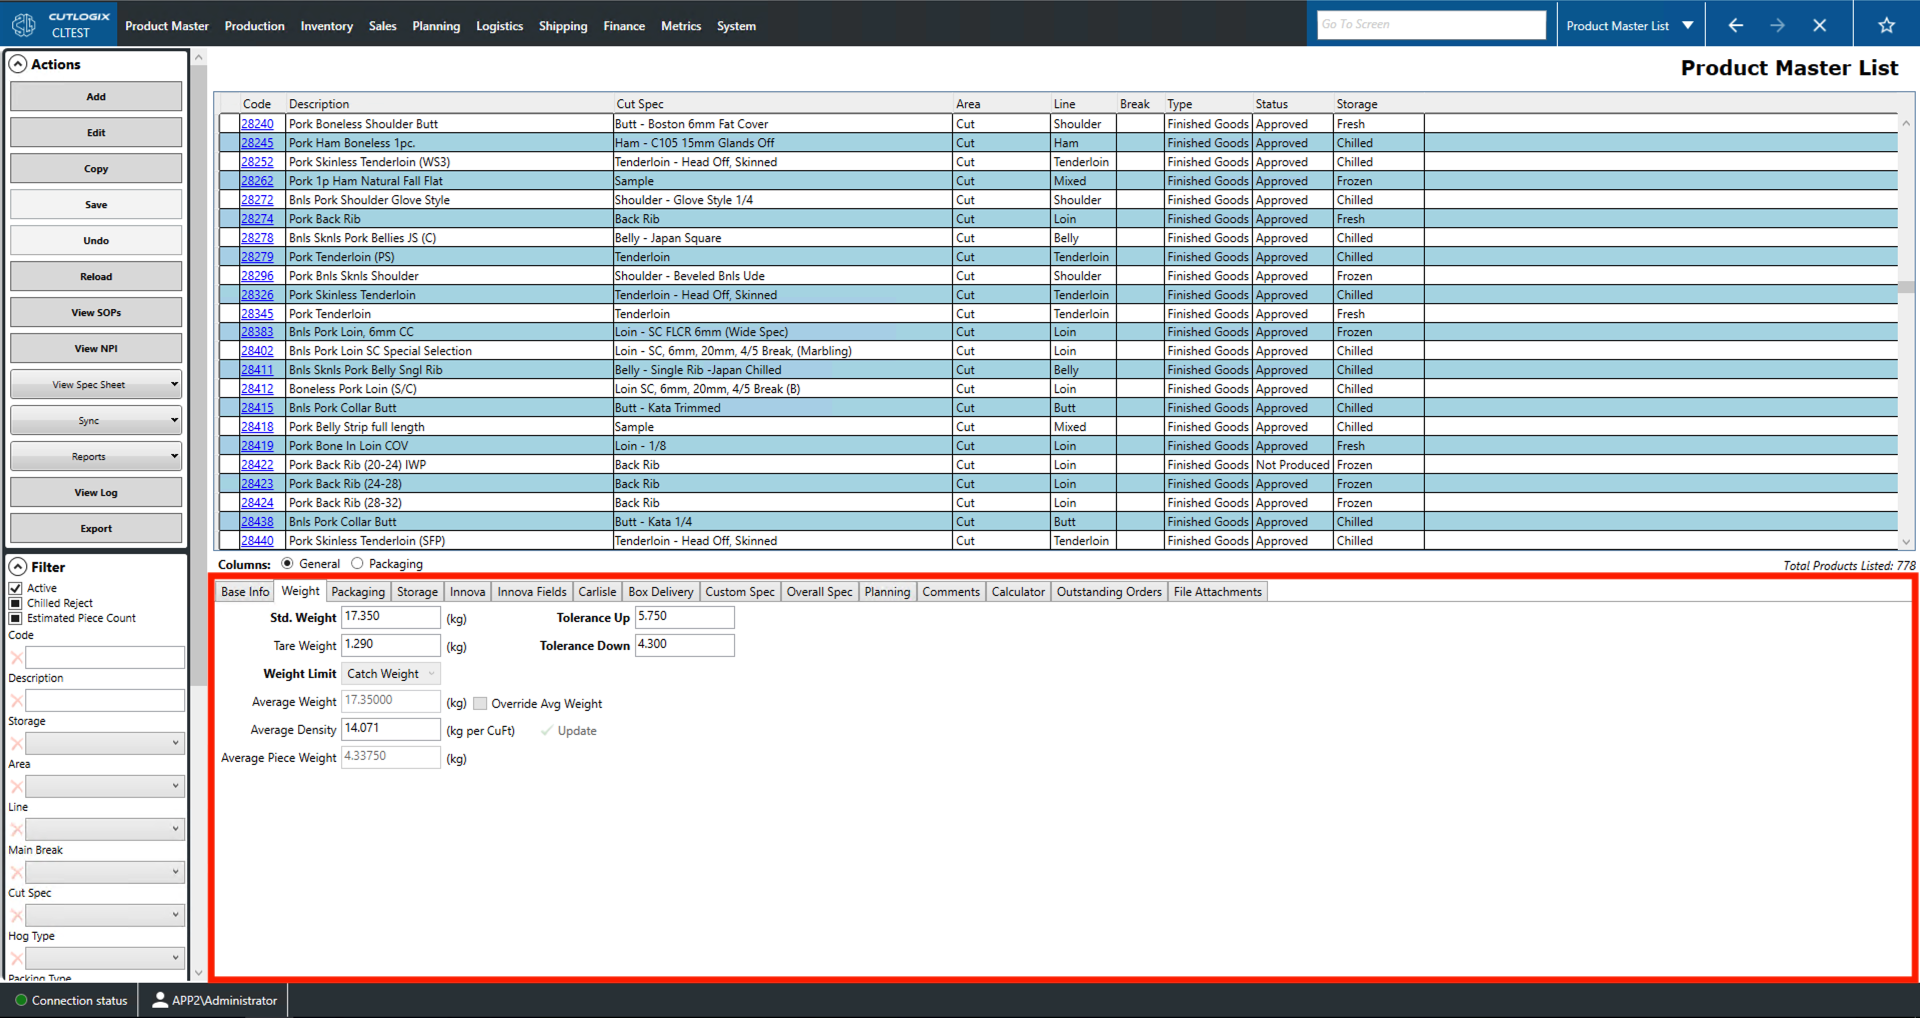Navigate forward using the right arrow icon
The width and height of the screenshot is (1920, 1018).
click(1778, 24)
